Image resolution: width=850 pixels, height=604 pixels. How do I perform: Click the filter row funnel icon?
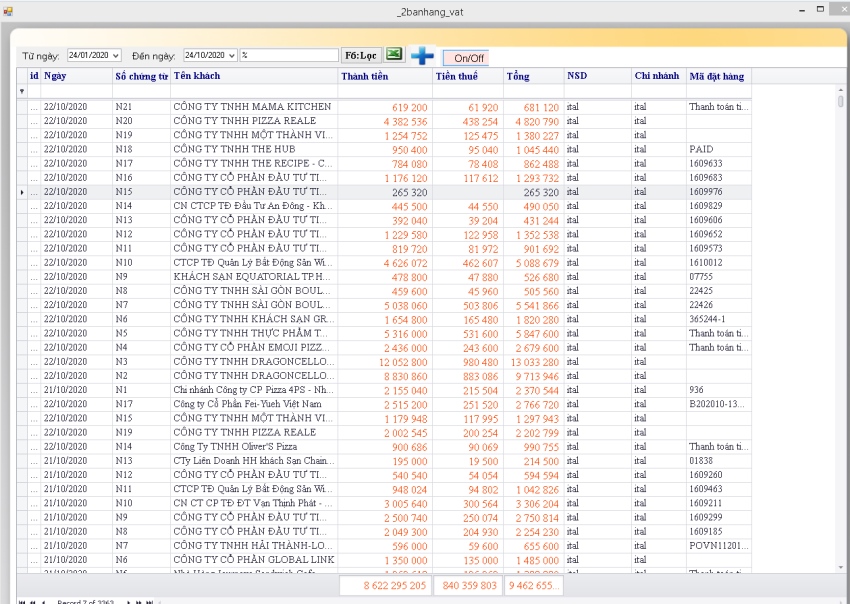click(x=22, y=91)
